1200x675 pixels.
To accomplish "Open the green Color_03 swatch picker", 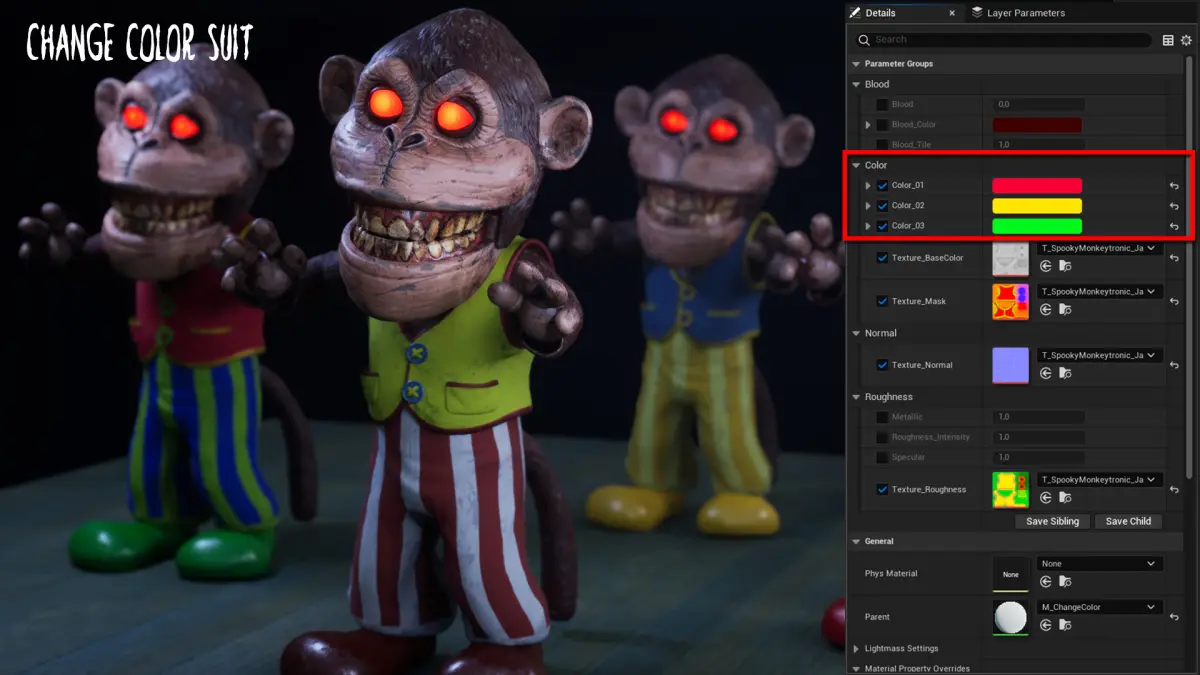I will [x=1037, y=226].
